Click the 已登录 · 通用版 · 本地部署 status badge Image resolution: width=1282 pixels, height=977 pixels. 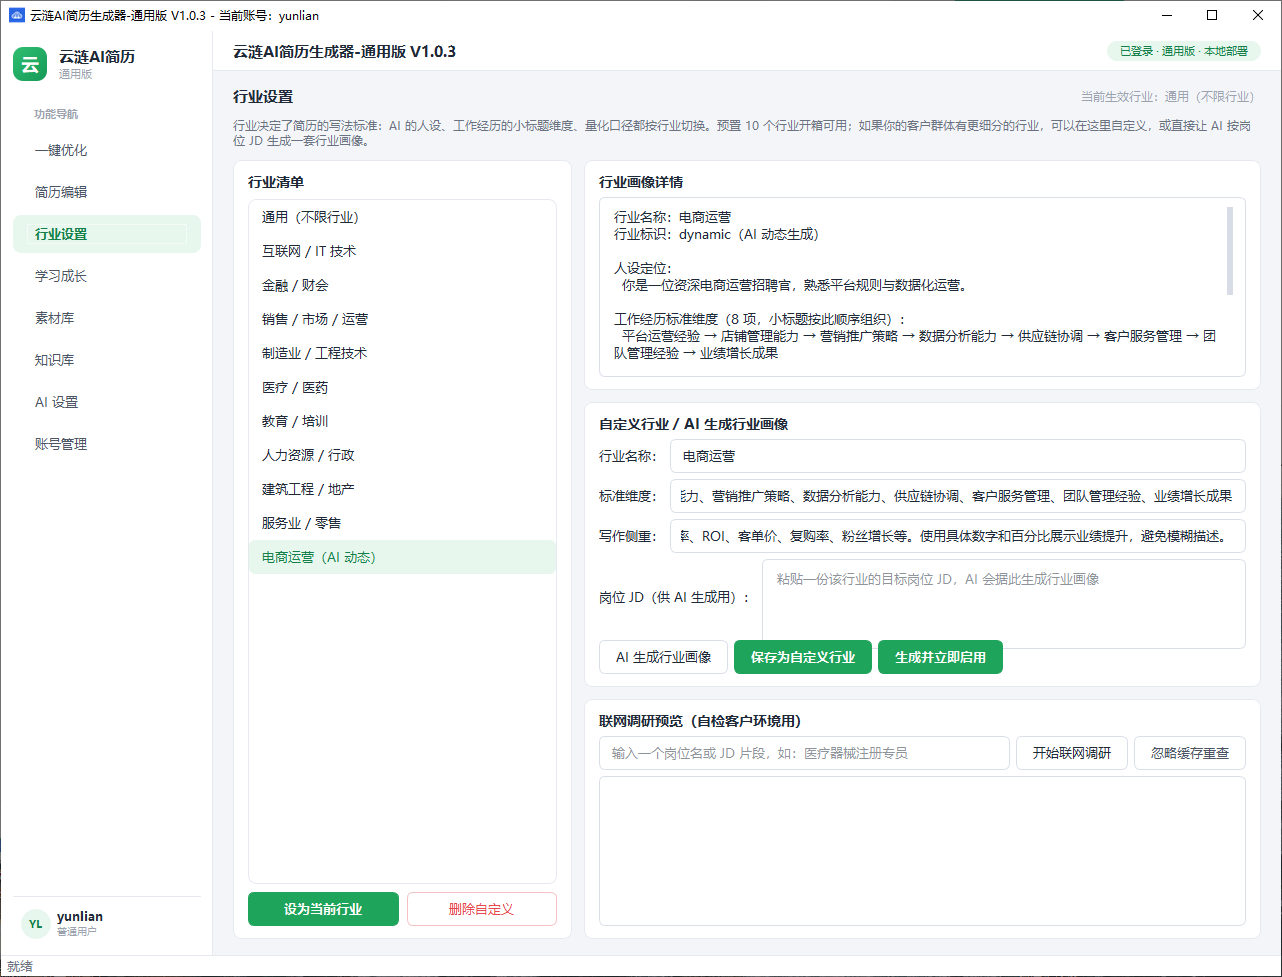click(1183, 51)
